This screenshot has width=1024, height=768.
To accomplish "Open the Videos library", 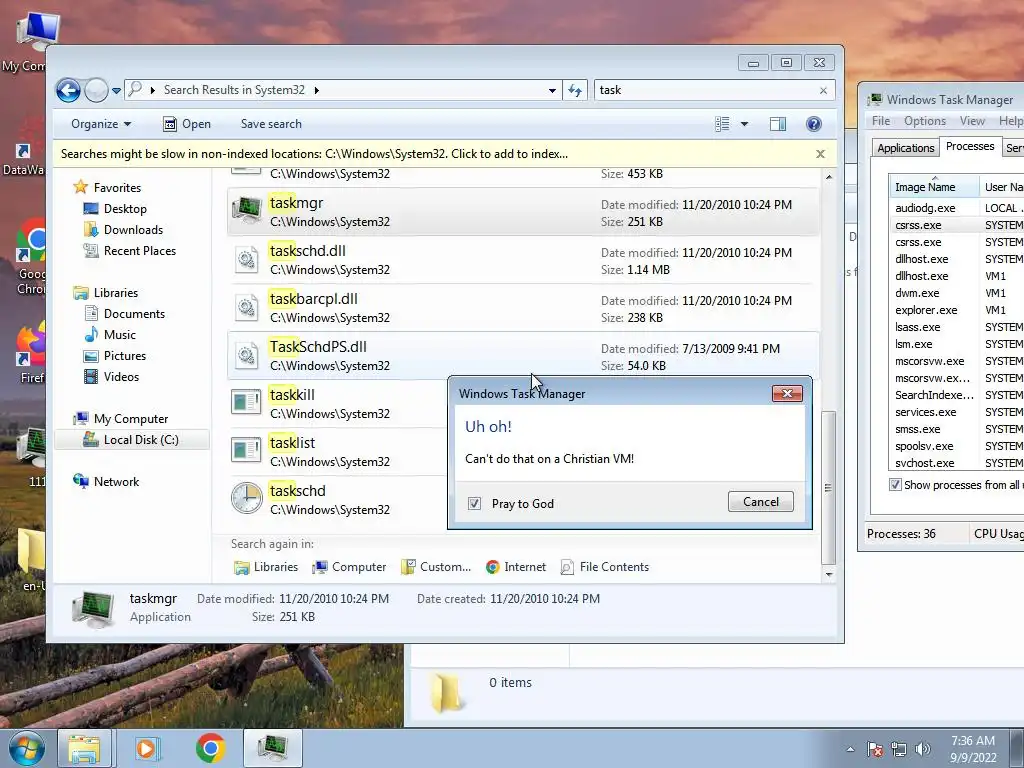I will 112,377.
